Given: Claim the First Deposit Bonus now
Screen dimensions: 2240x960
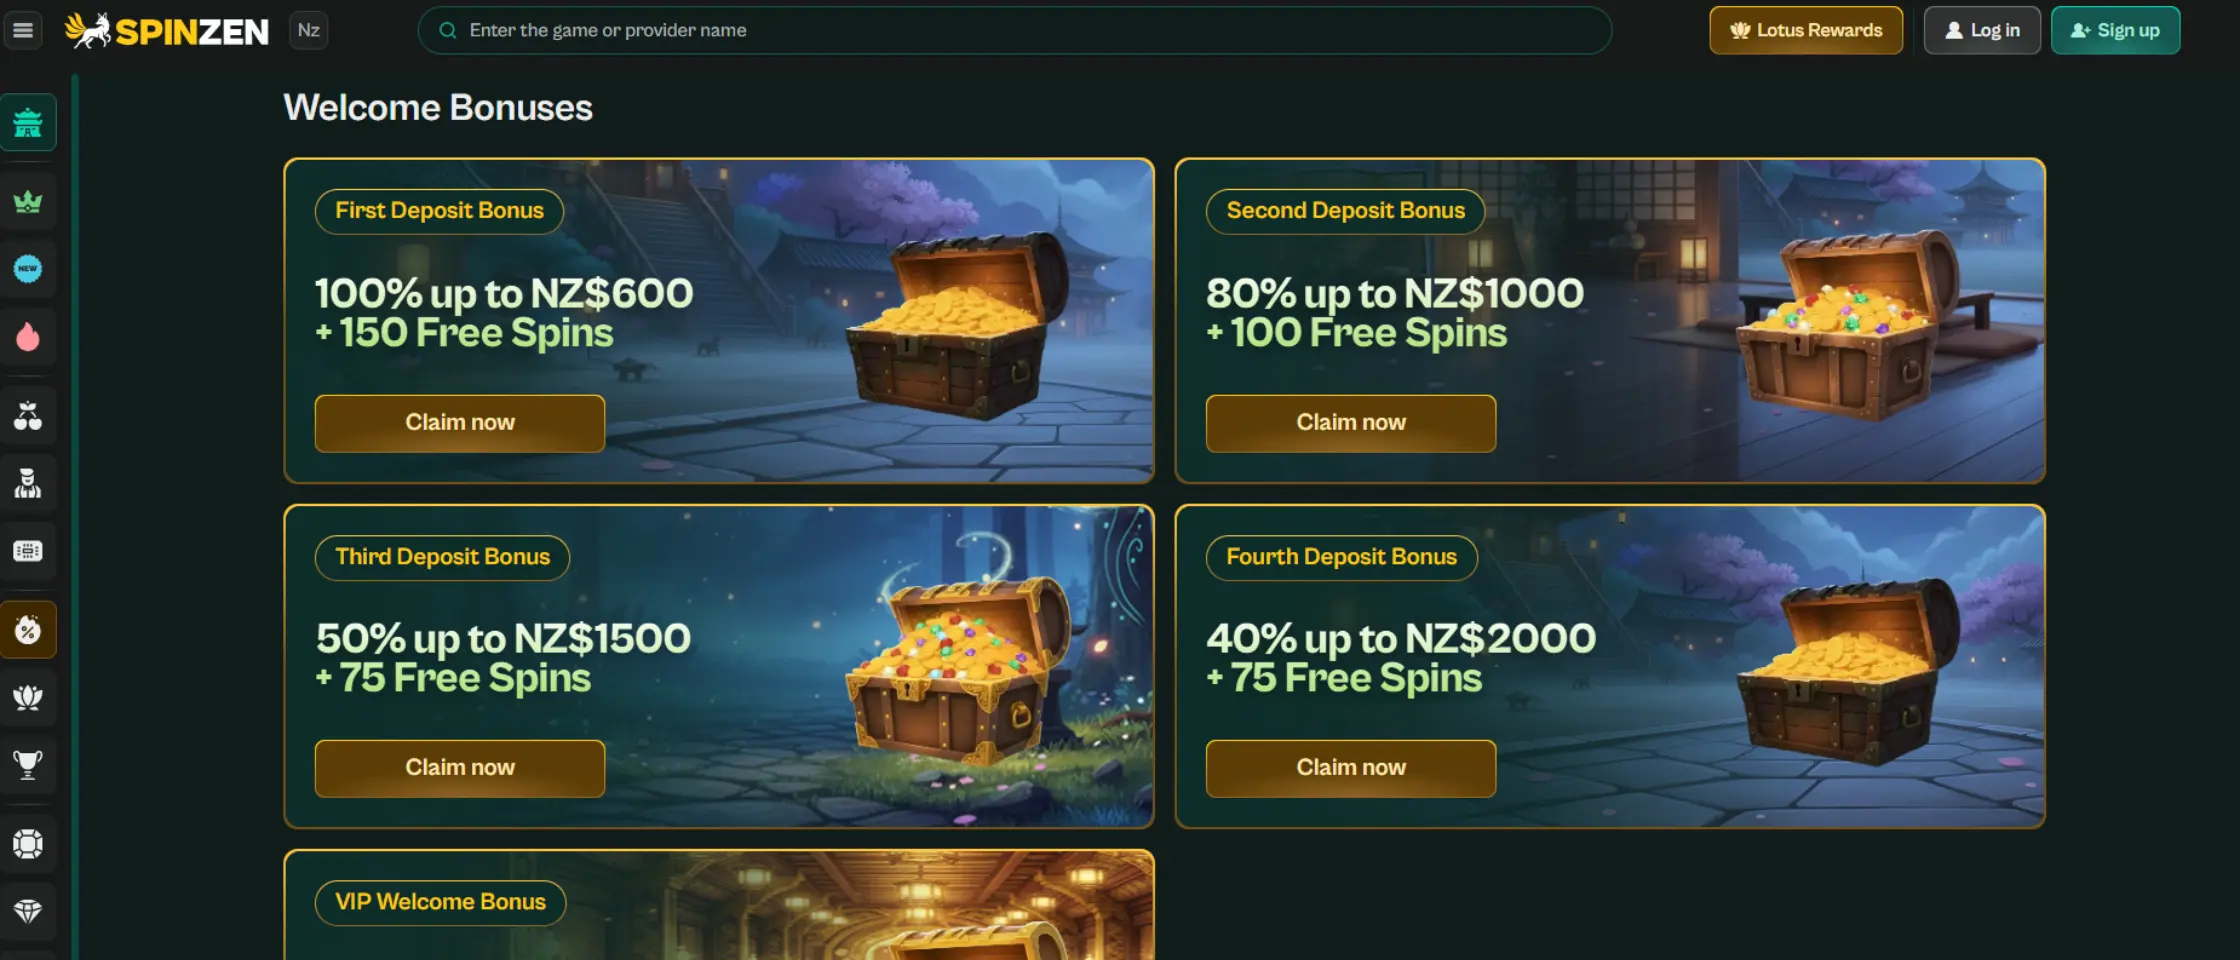Looking at the screenshot, I should click(x=459, y=422).
